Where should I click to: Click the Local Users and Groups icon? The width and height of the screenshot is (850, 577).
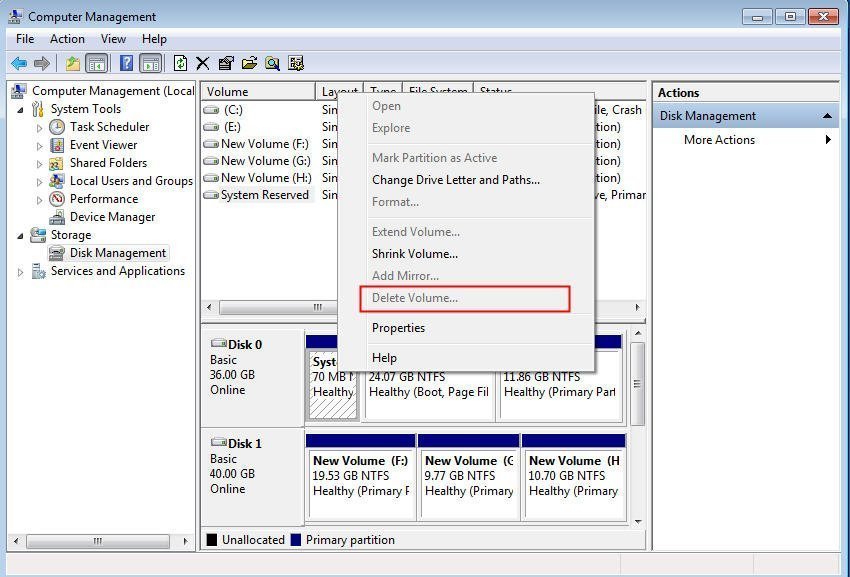pyautogui.click(x=57, y=181)
